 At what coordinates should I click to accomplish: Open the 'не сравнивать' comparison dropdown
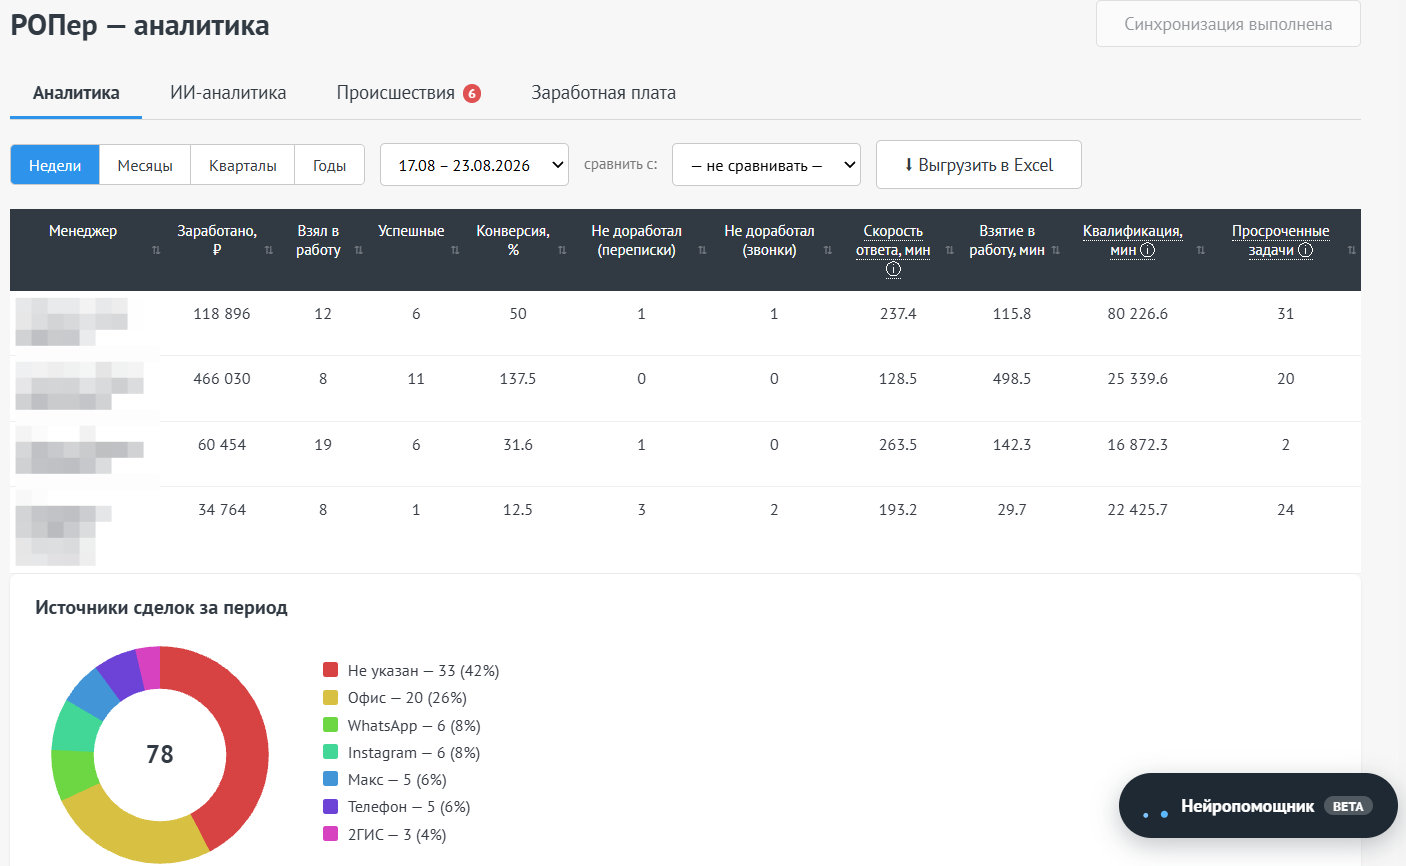[x=766, y=165]
